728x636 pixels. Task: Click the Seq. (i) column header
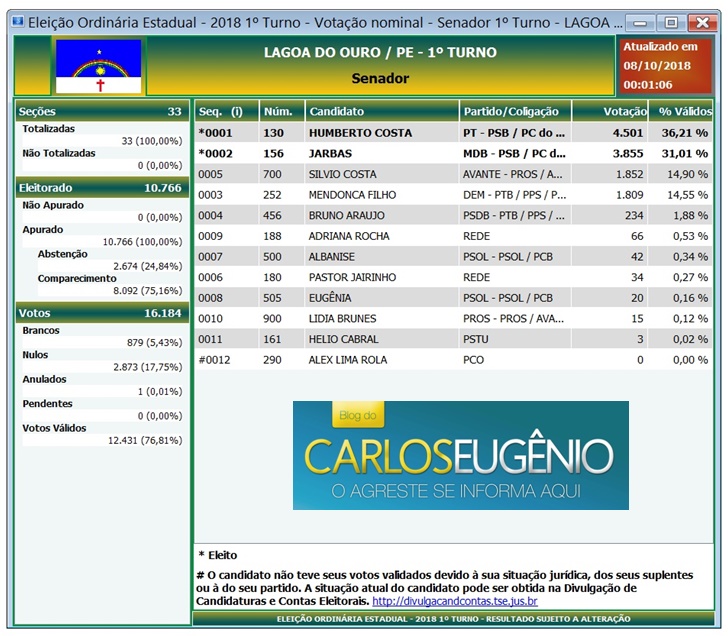click(227, 111)
